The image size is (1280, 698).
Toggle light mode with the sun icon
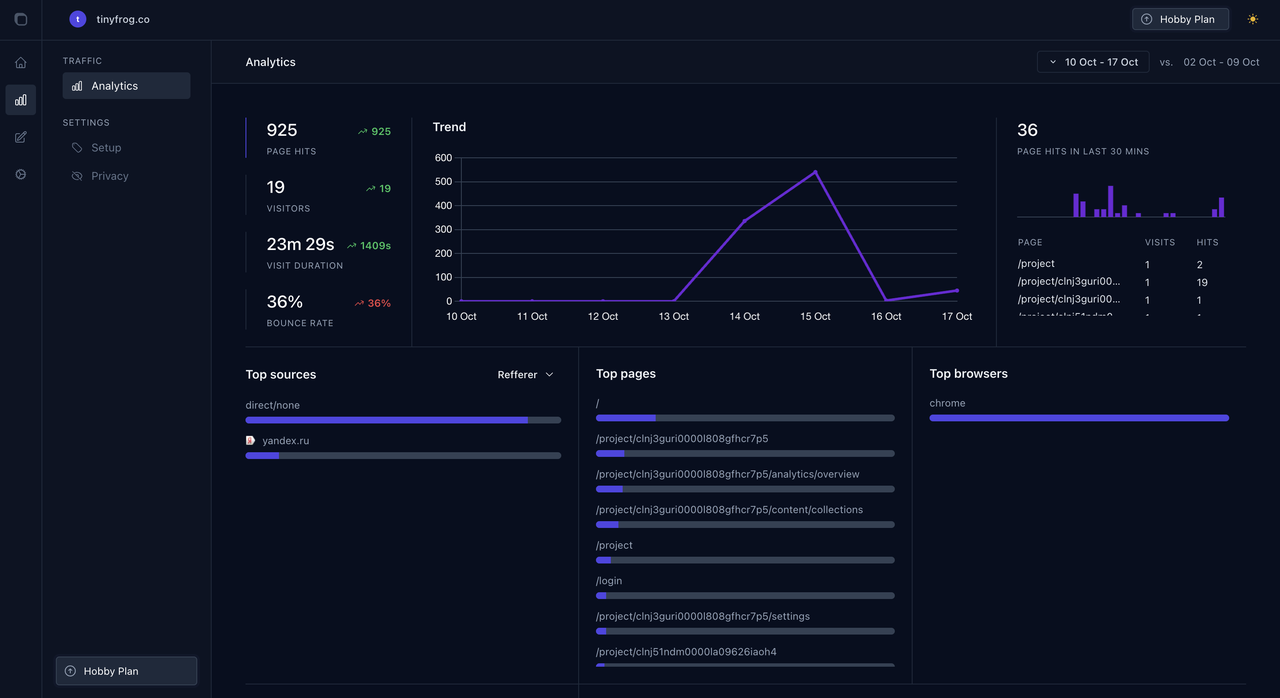tap(1253, 19)
